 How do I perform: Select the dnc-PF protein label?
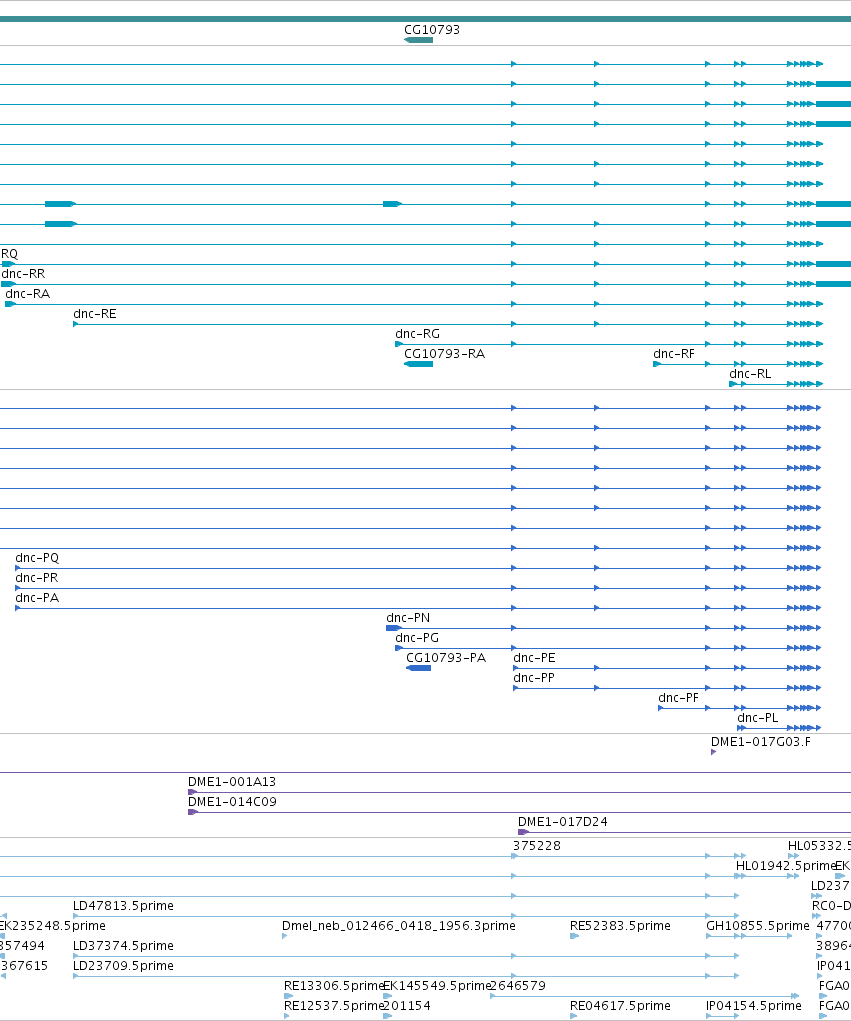(x=678, y=698)
